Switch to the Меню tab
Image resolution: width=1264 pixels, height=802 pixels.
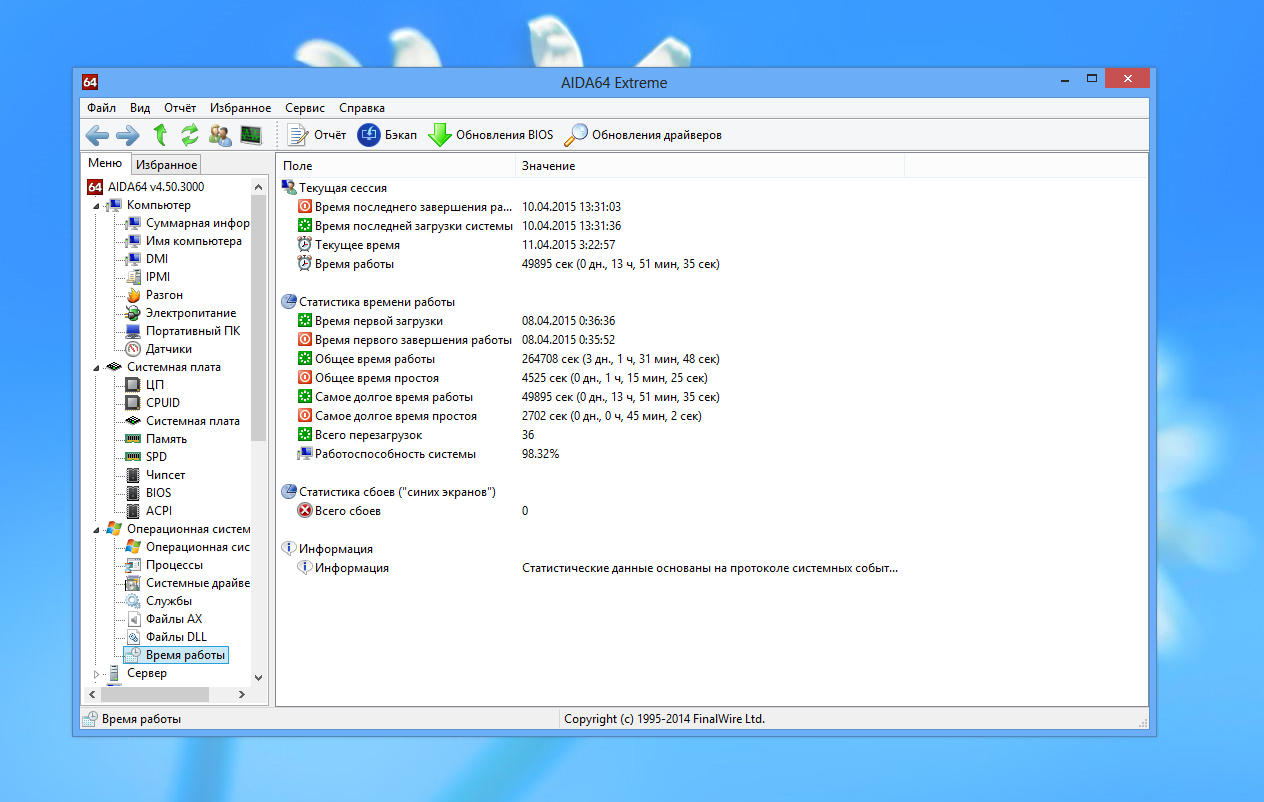pyautogui.click(x=105, y=164)
